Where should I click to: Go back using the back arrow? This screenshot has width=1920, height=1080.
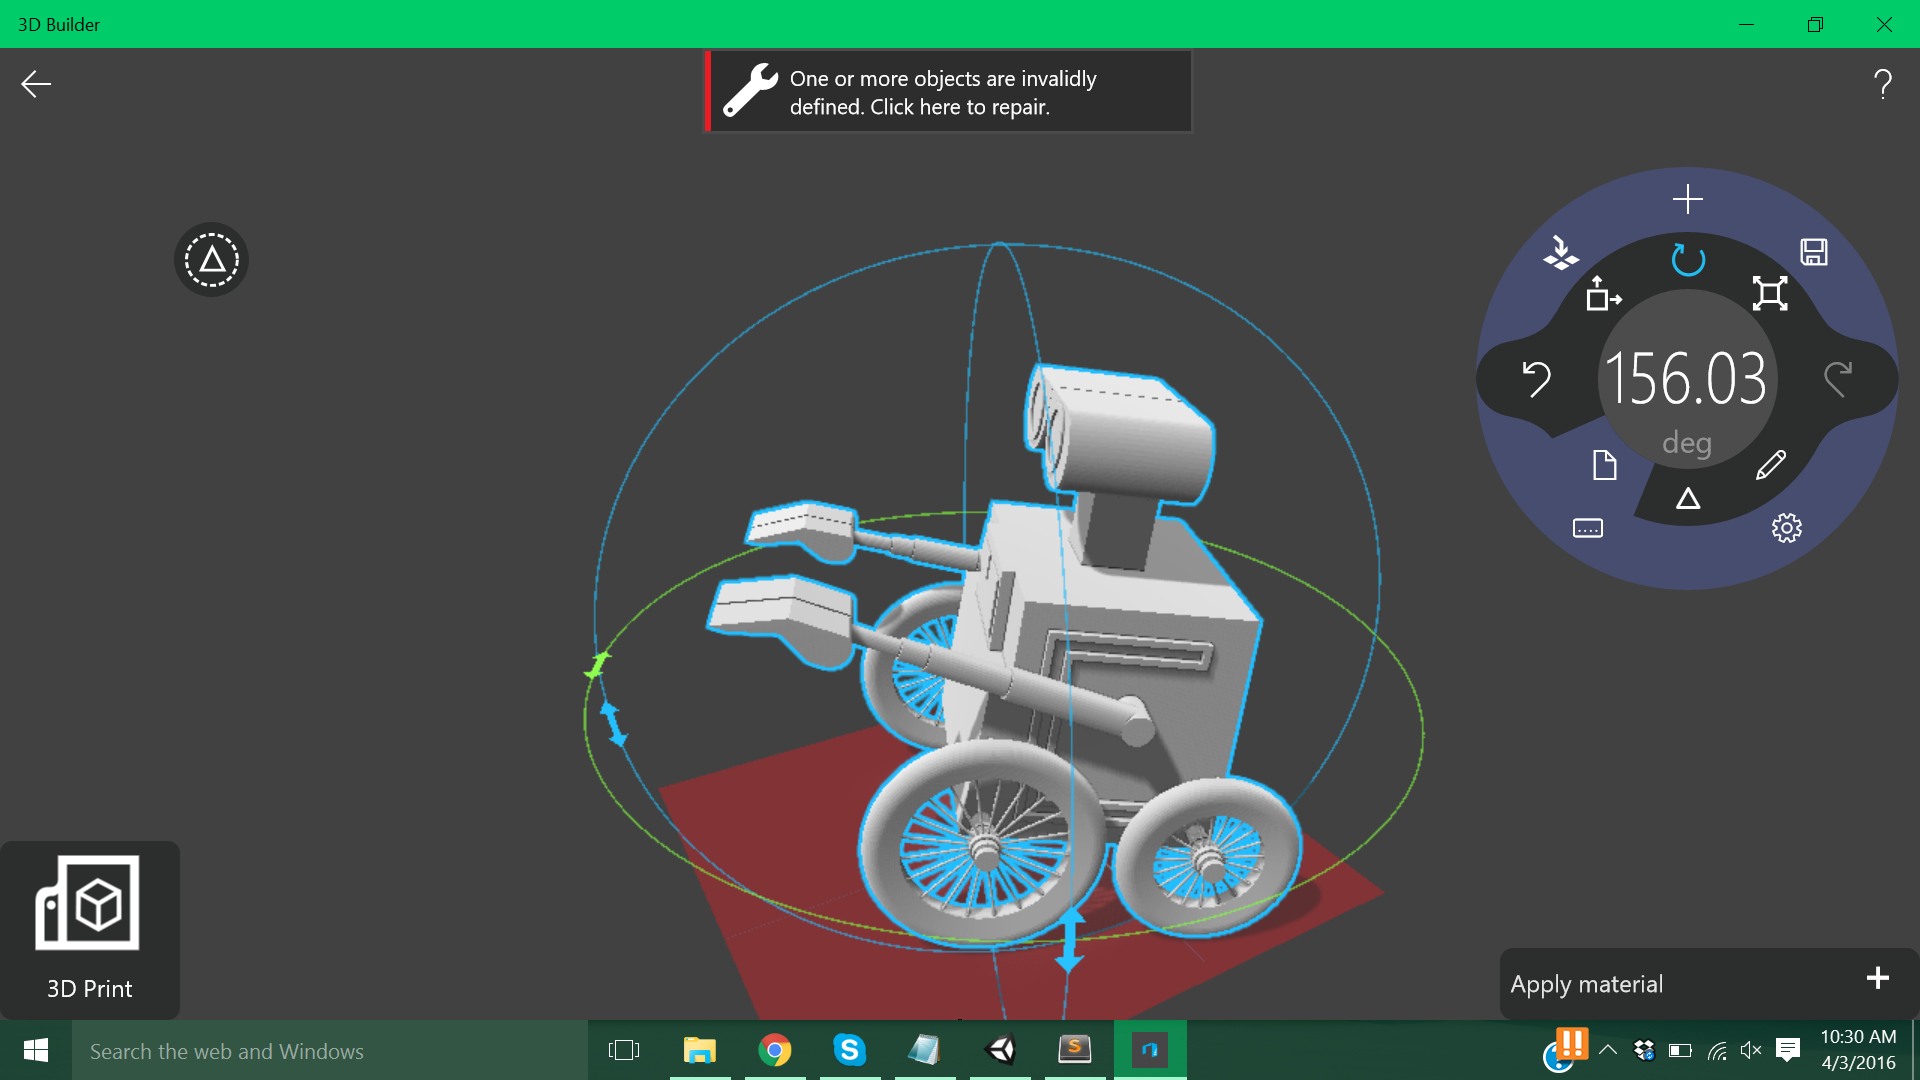coord(36,84)
